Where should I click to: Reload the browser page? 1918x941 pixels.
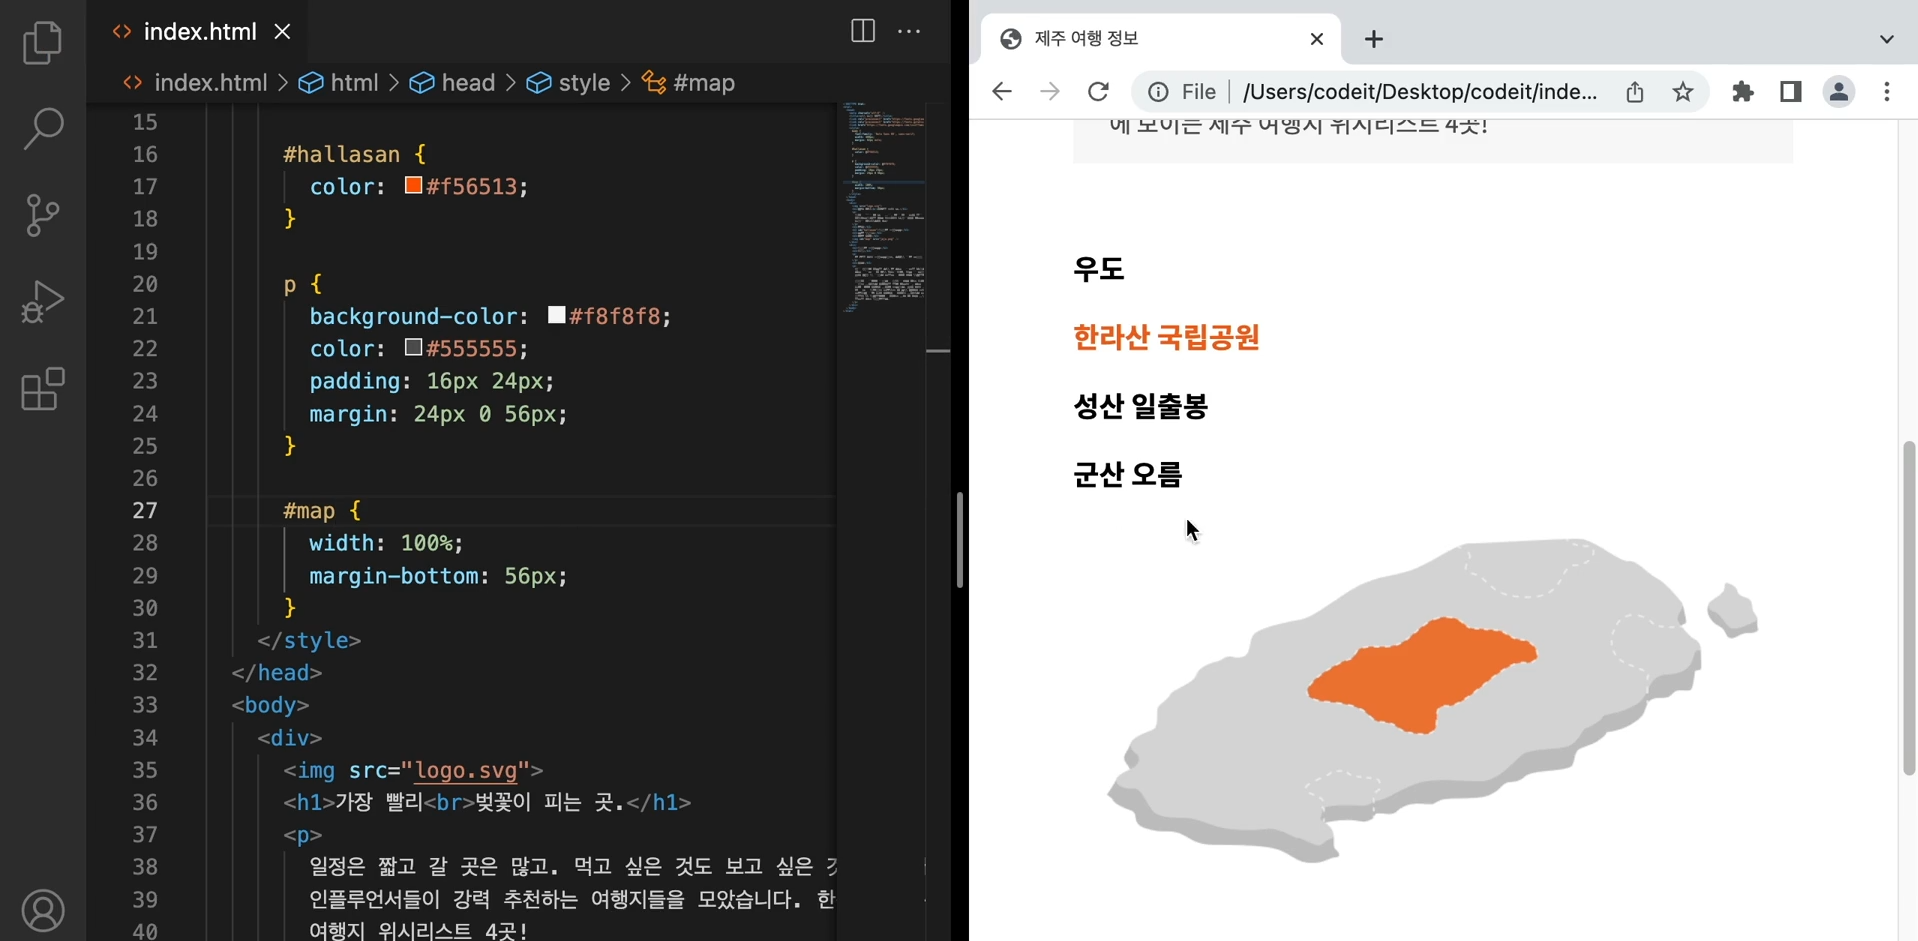(1098, 92)
